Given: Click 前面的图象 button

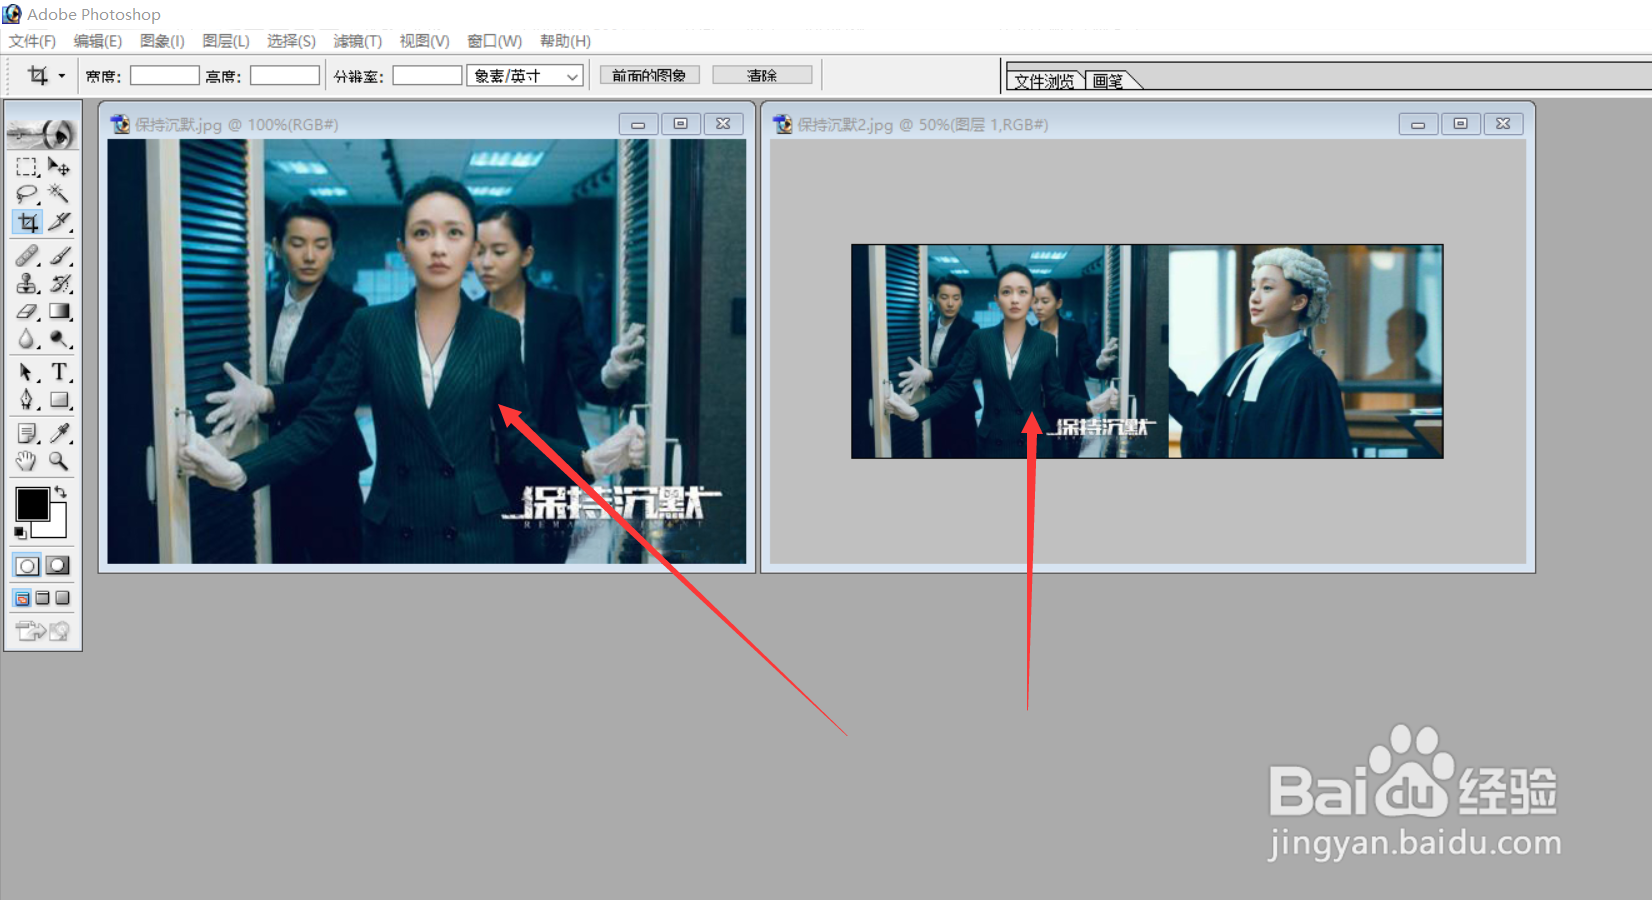Looking at the screenshot, I should point(649,75).
